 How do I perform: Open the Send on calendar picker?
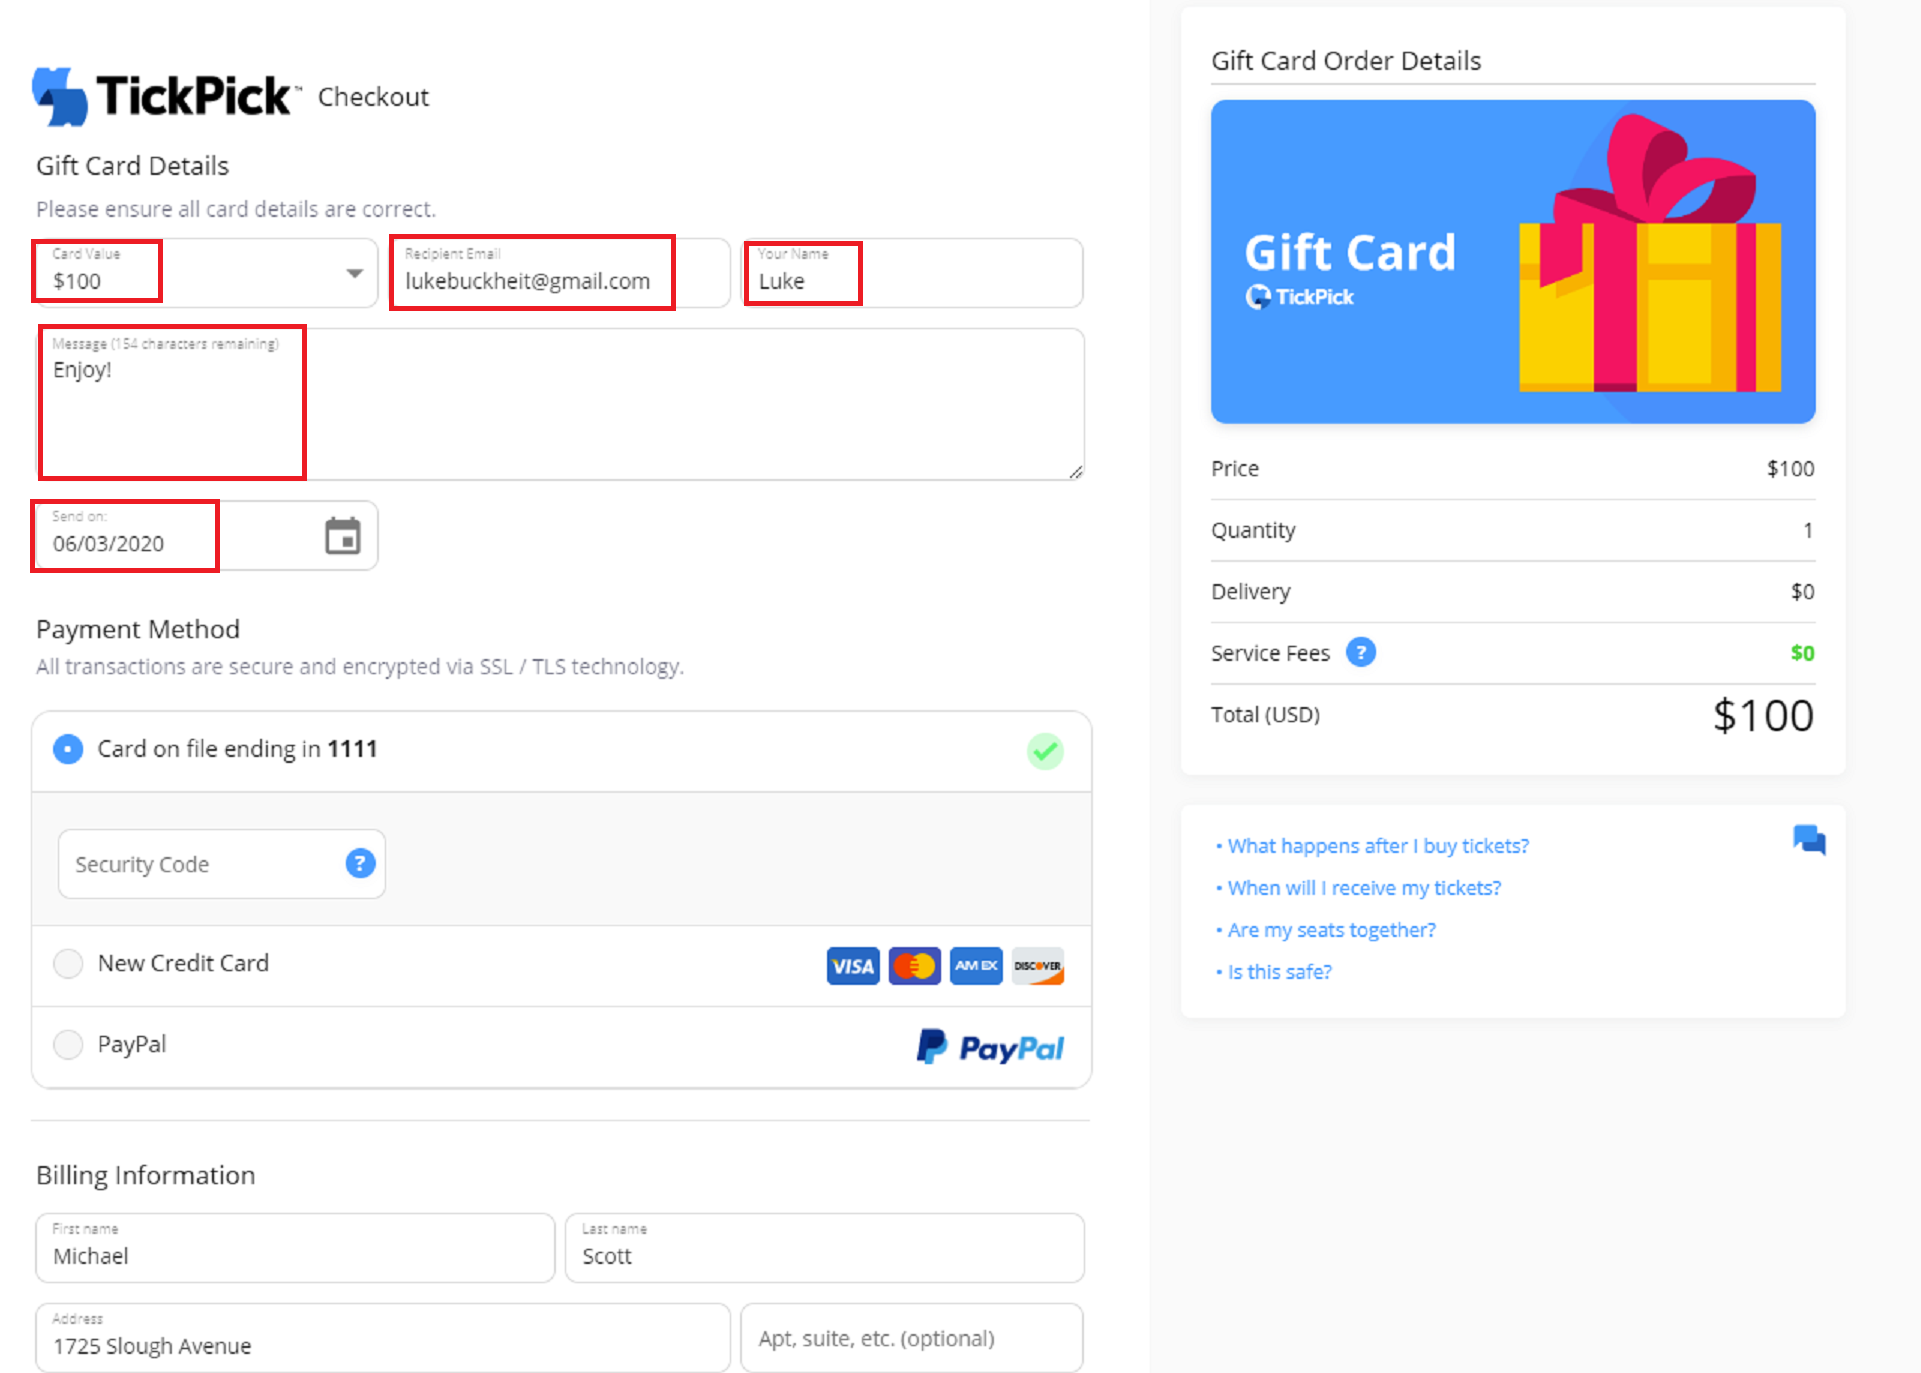pos(342,536)
